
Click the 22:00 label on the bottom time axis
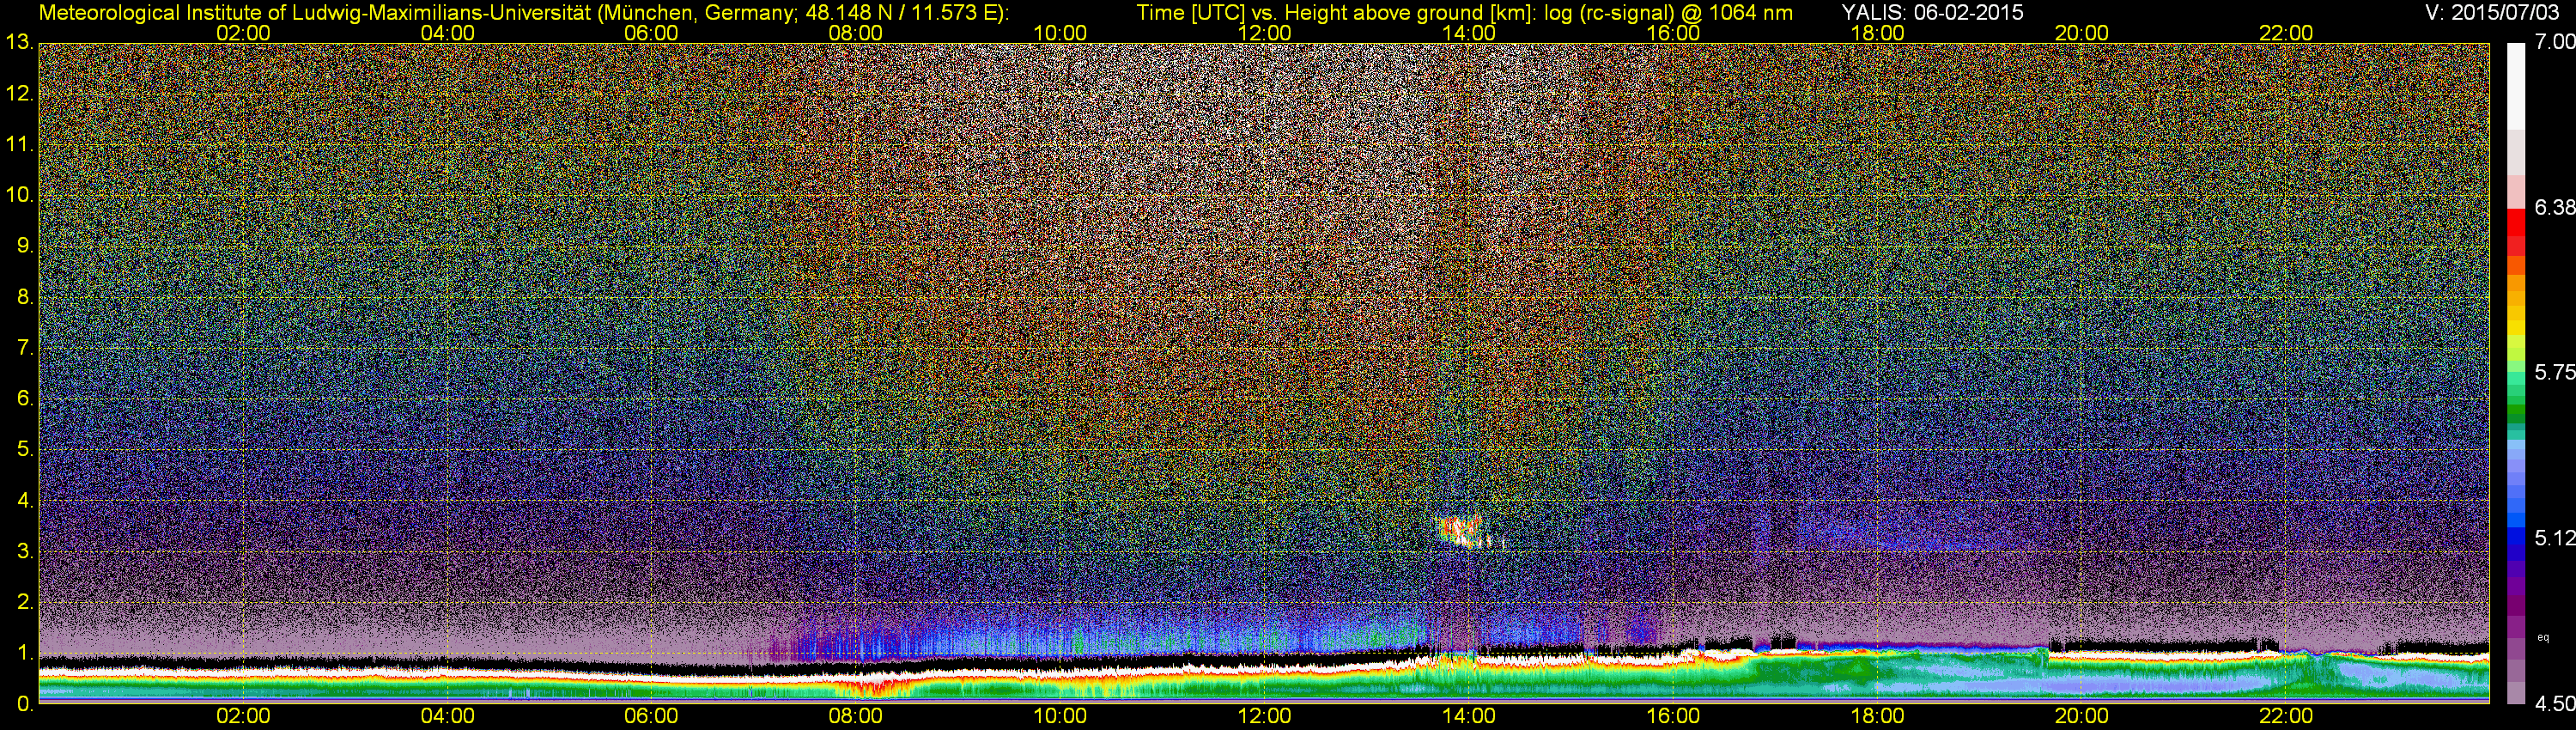pyautogui.click(x=2286, y=716)
